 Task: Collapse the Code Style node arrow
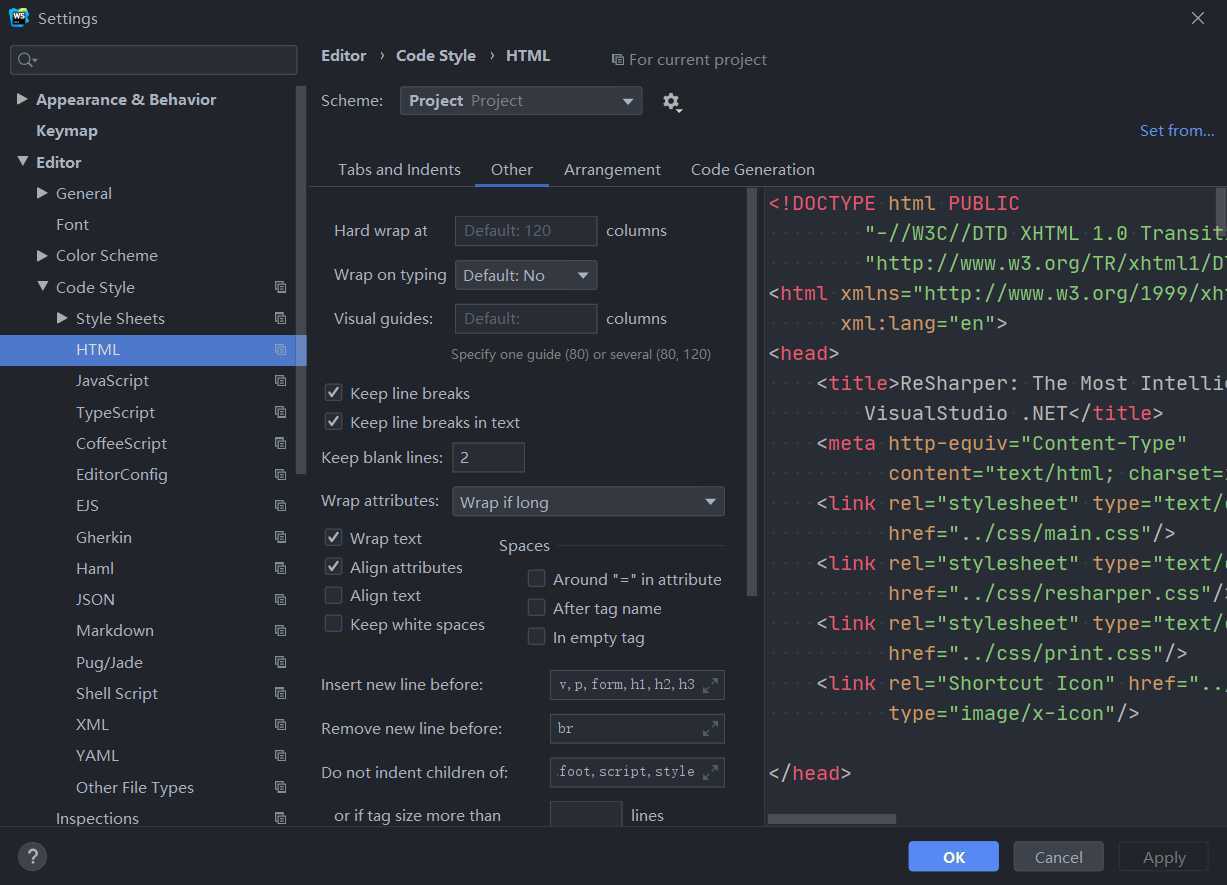pos(42,287)
